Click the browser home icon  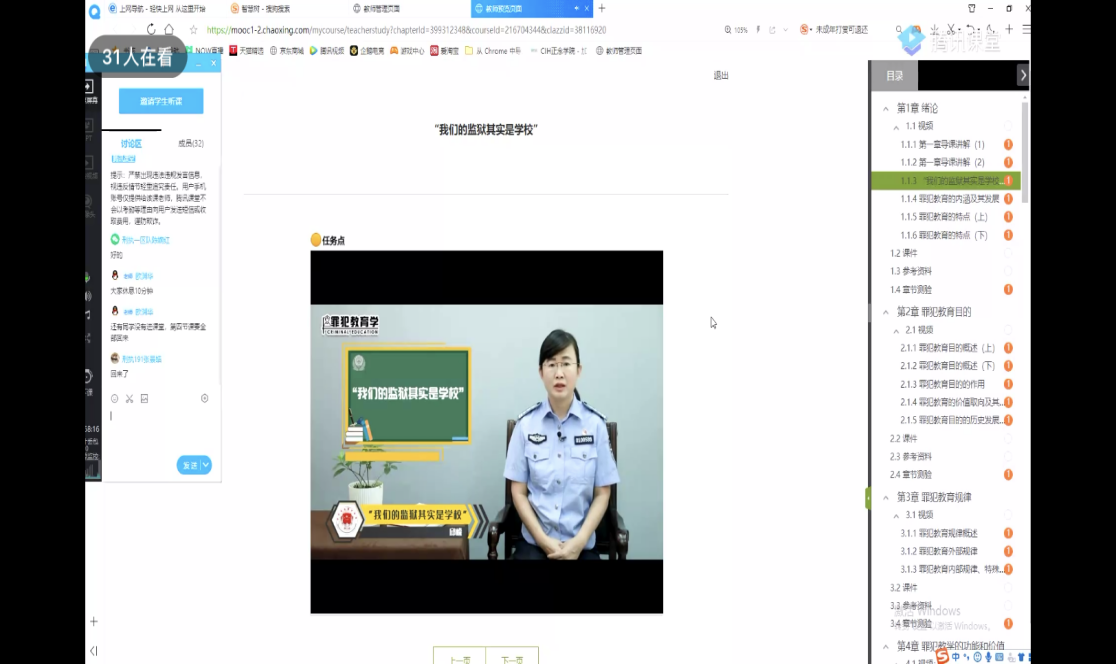[169, 30]
